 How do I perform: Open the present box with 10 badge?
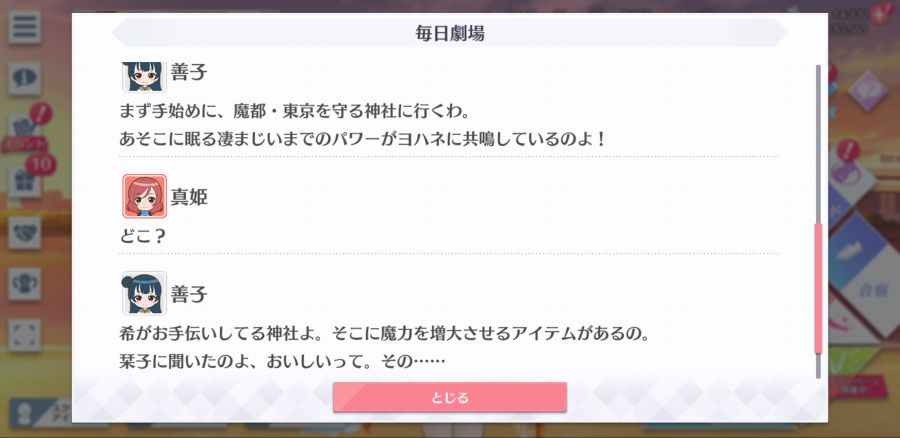(25, 182)
